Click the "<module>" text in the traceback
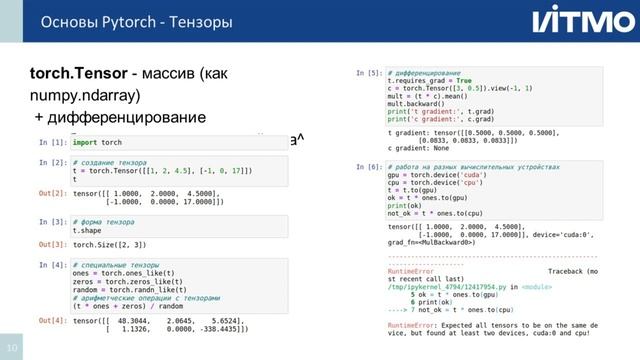 tap(537, 287)
